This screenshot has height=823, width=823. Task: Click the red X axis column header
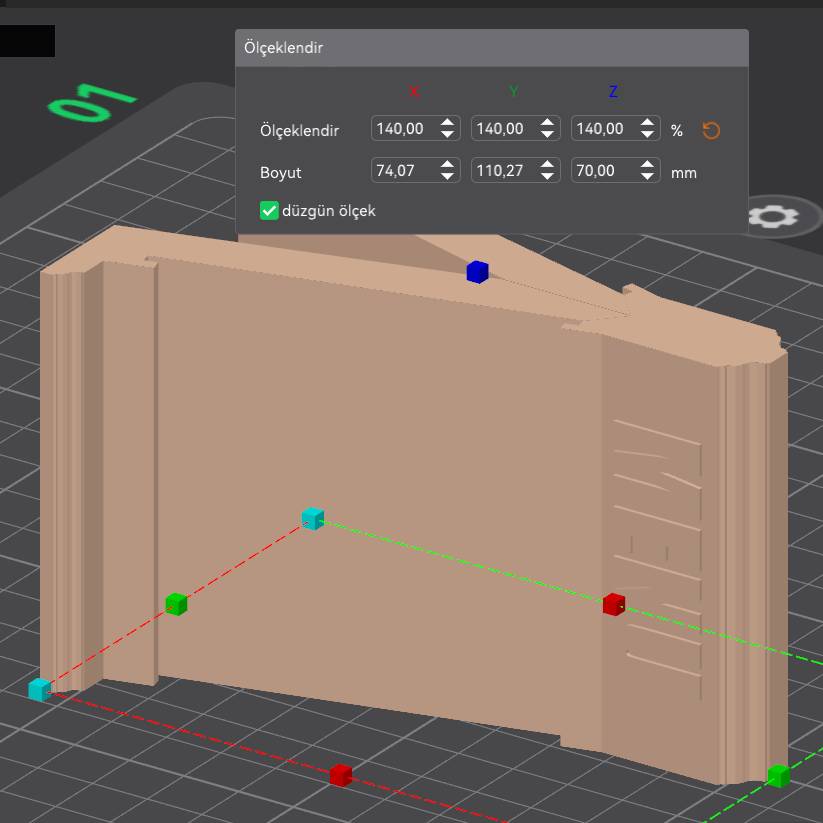click(x=414, y=92)
